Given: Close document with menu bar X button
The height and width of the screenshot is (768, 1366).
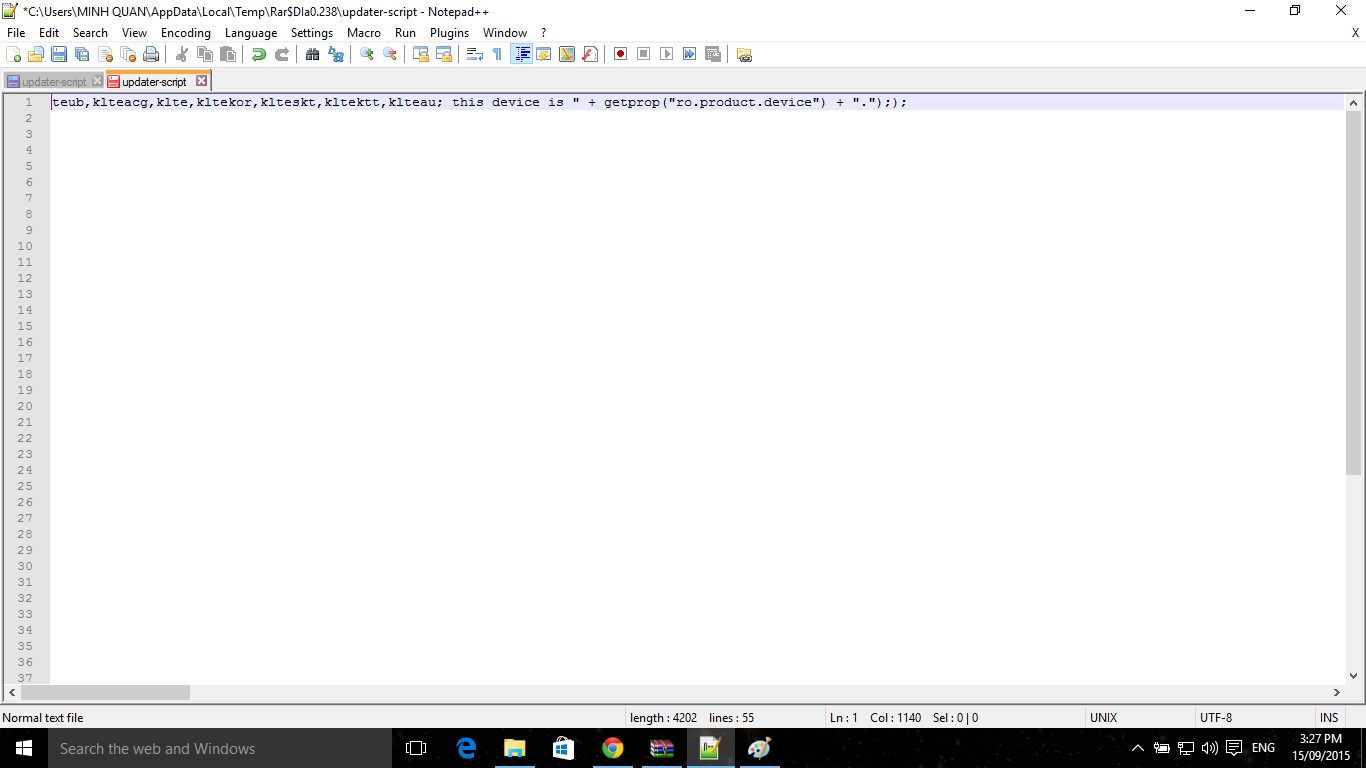Looking at the screenshot, I should click(1355, 33).
